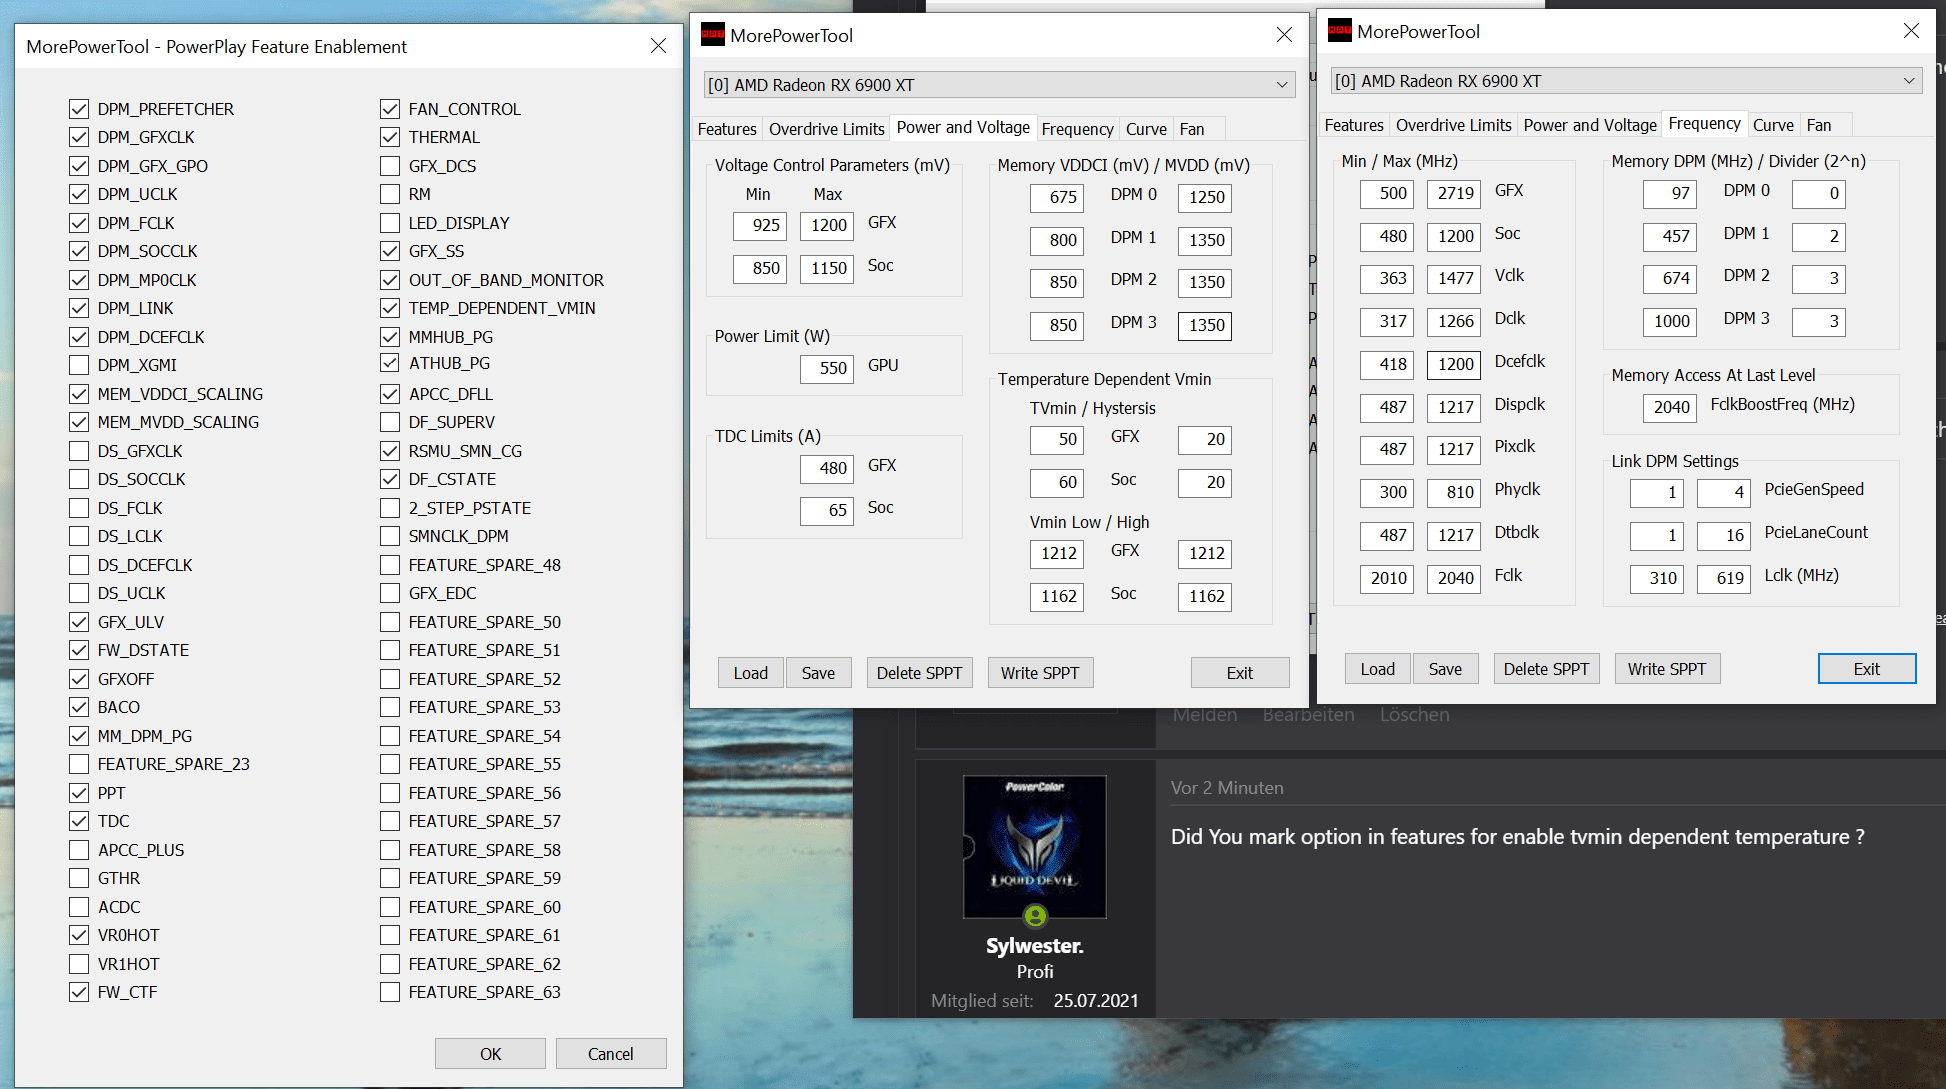Click FclkBoostFreq field showing 2040

pos(1669,407)
